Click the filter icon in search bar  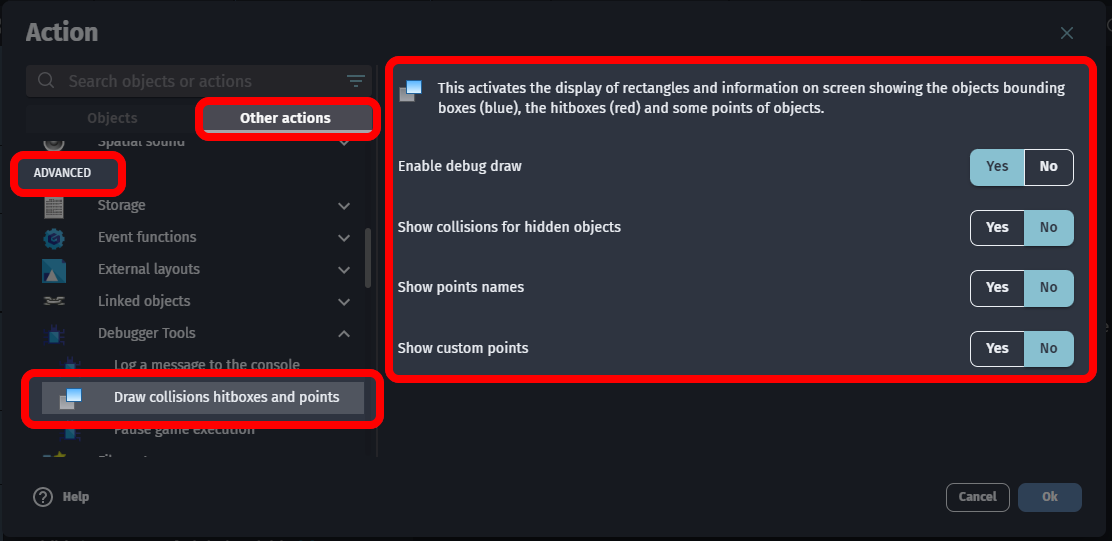355,81
